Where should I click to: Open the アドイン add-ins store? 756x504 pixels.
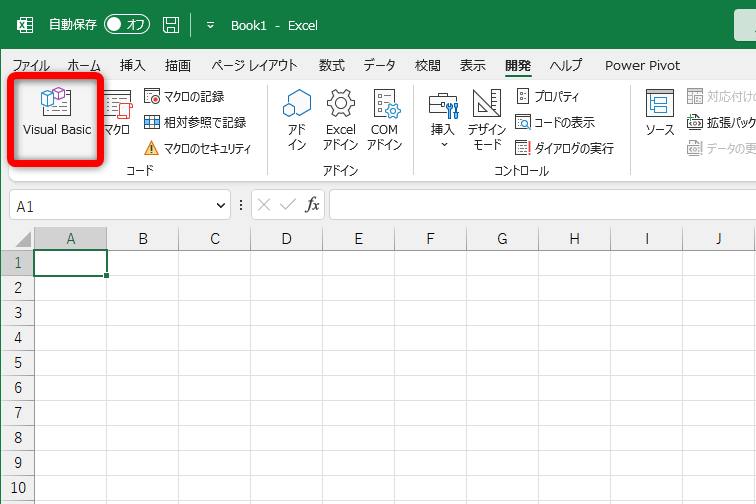[x=297, y=119]
